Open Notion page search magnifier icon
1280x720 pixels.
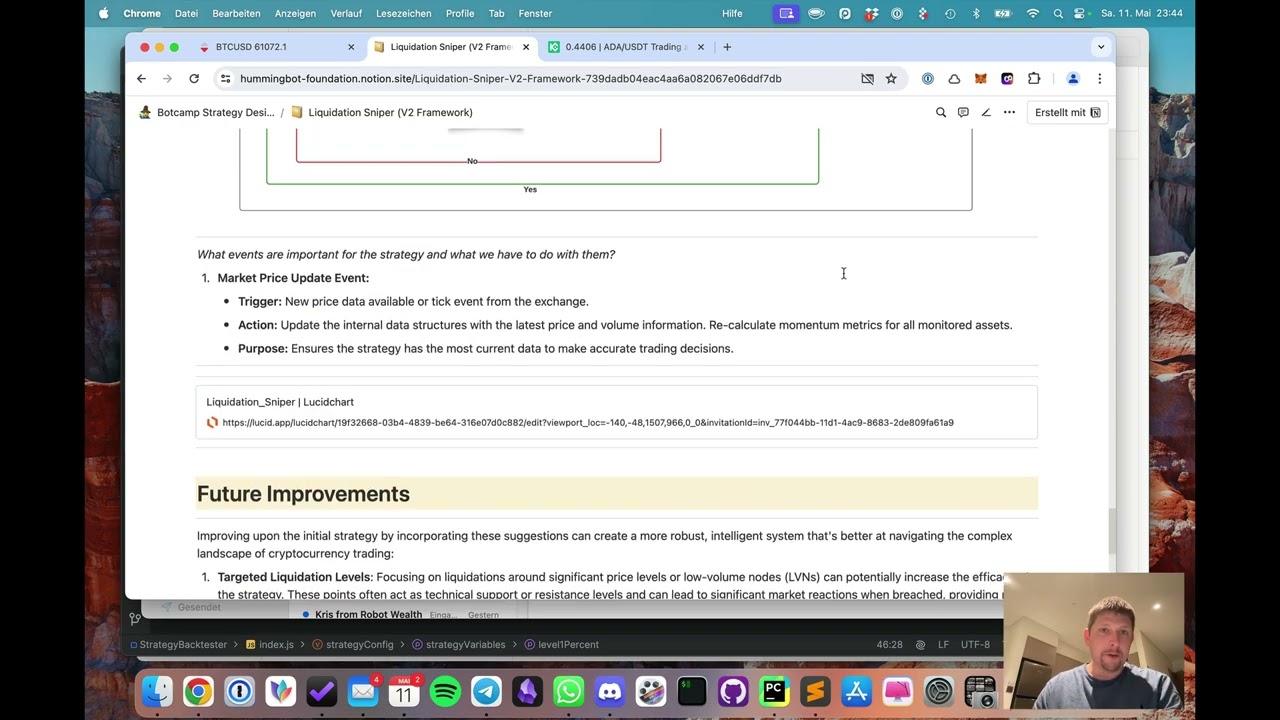click(x=940, y=112)
